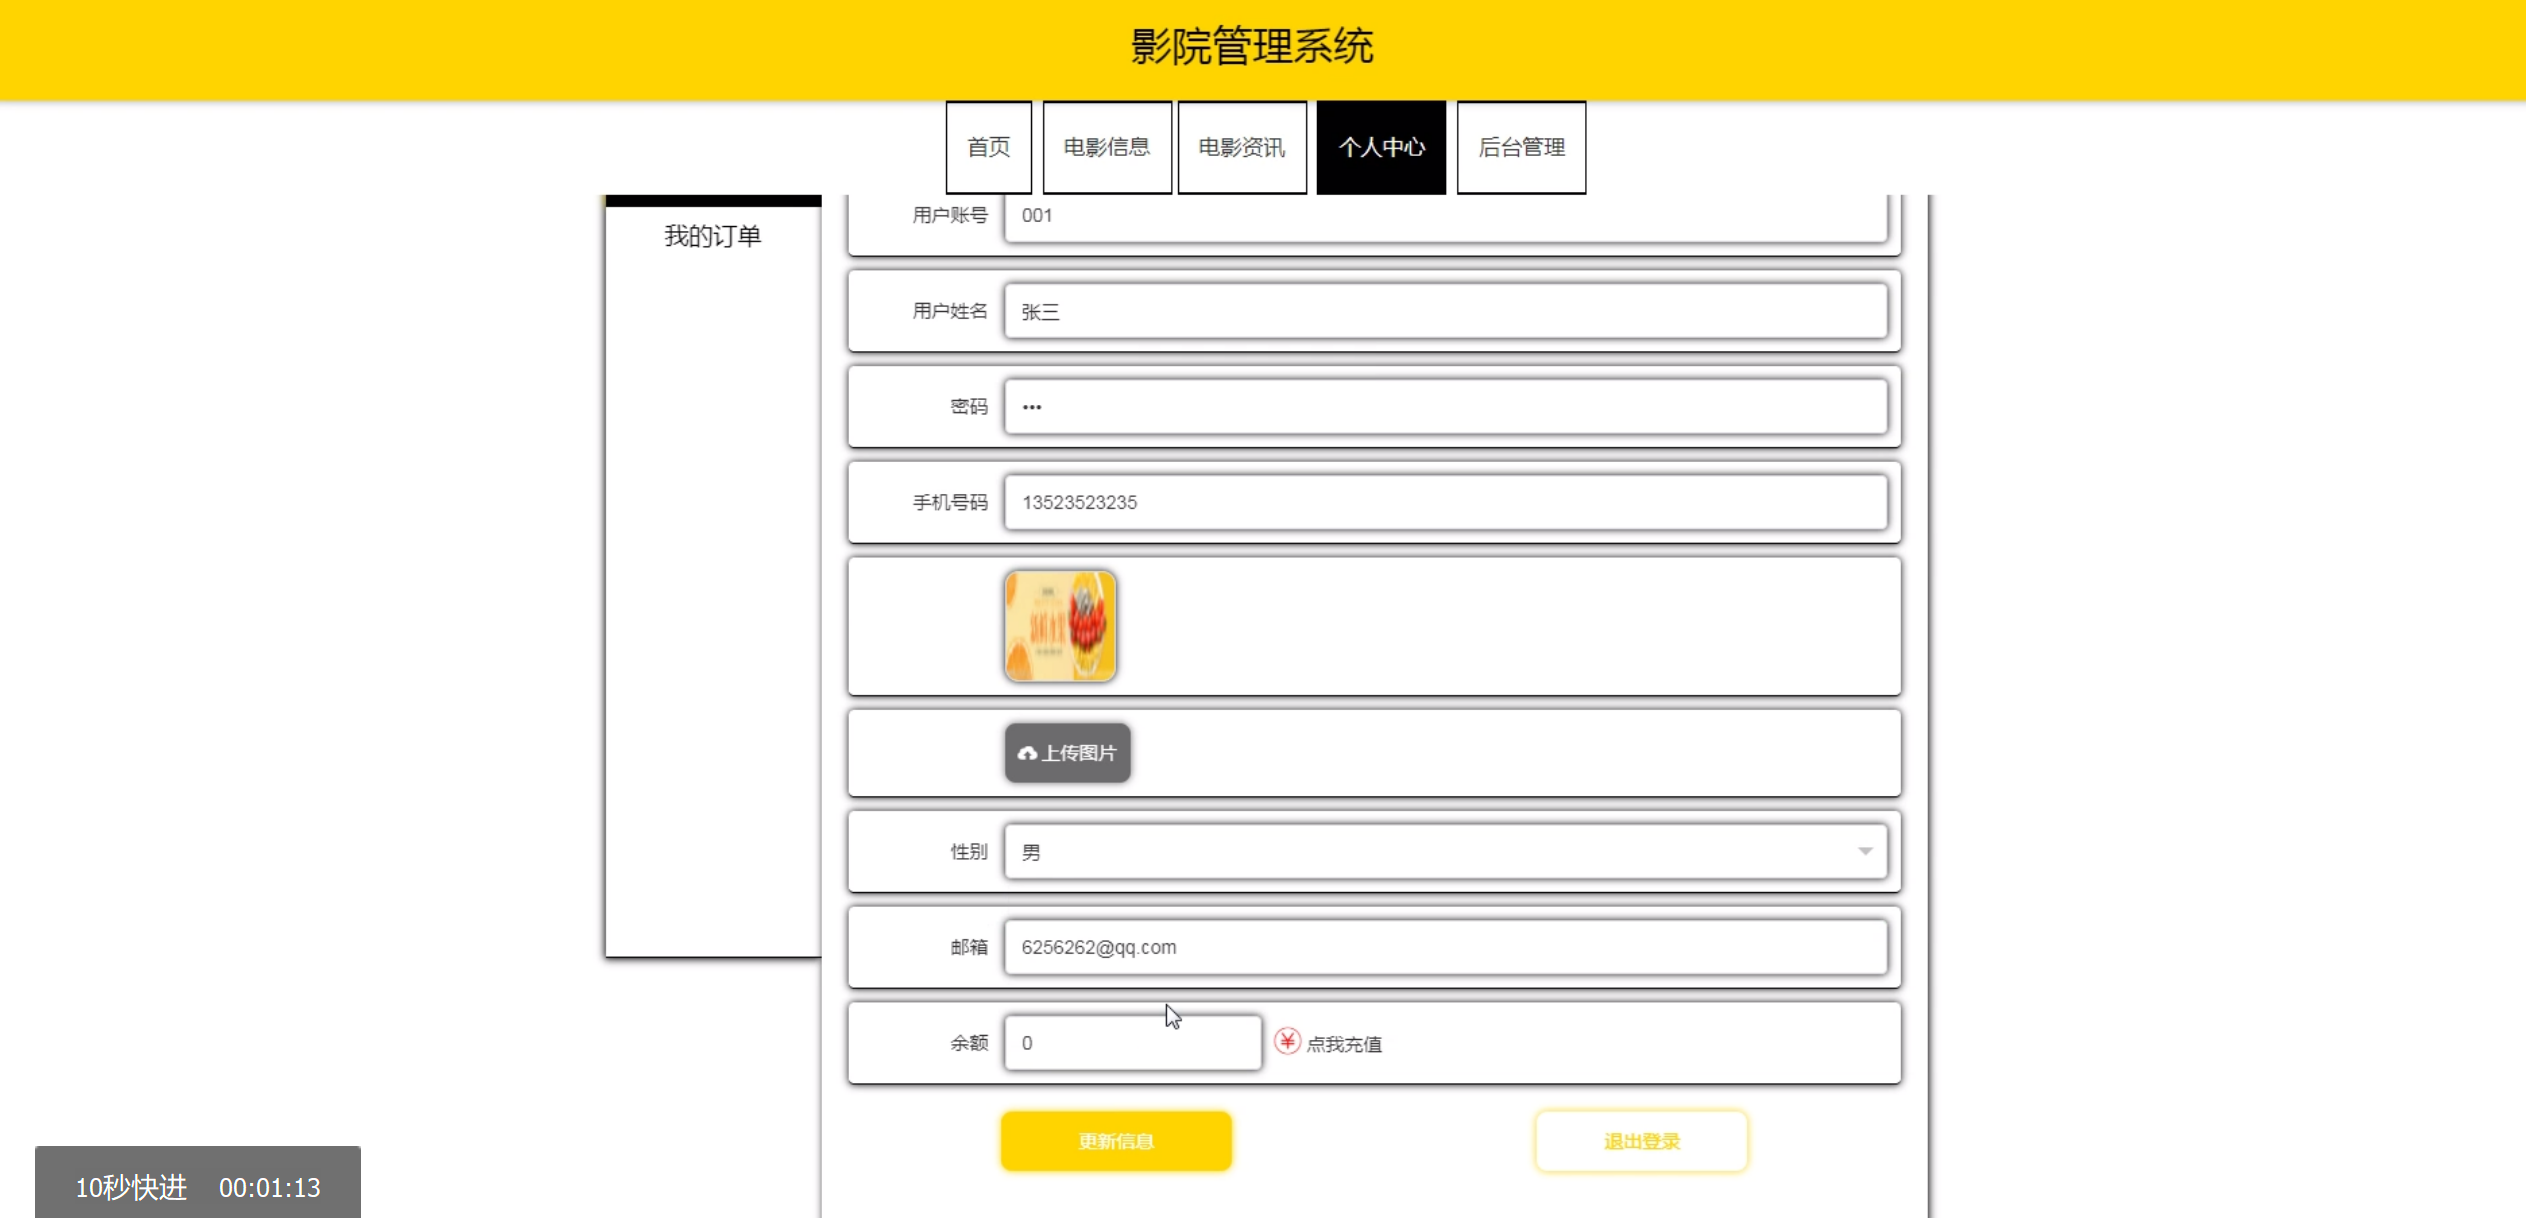Open the 首页 home tab
Viewport: 2526px width, 1218px height.
(x=988, y=147)
